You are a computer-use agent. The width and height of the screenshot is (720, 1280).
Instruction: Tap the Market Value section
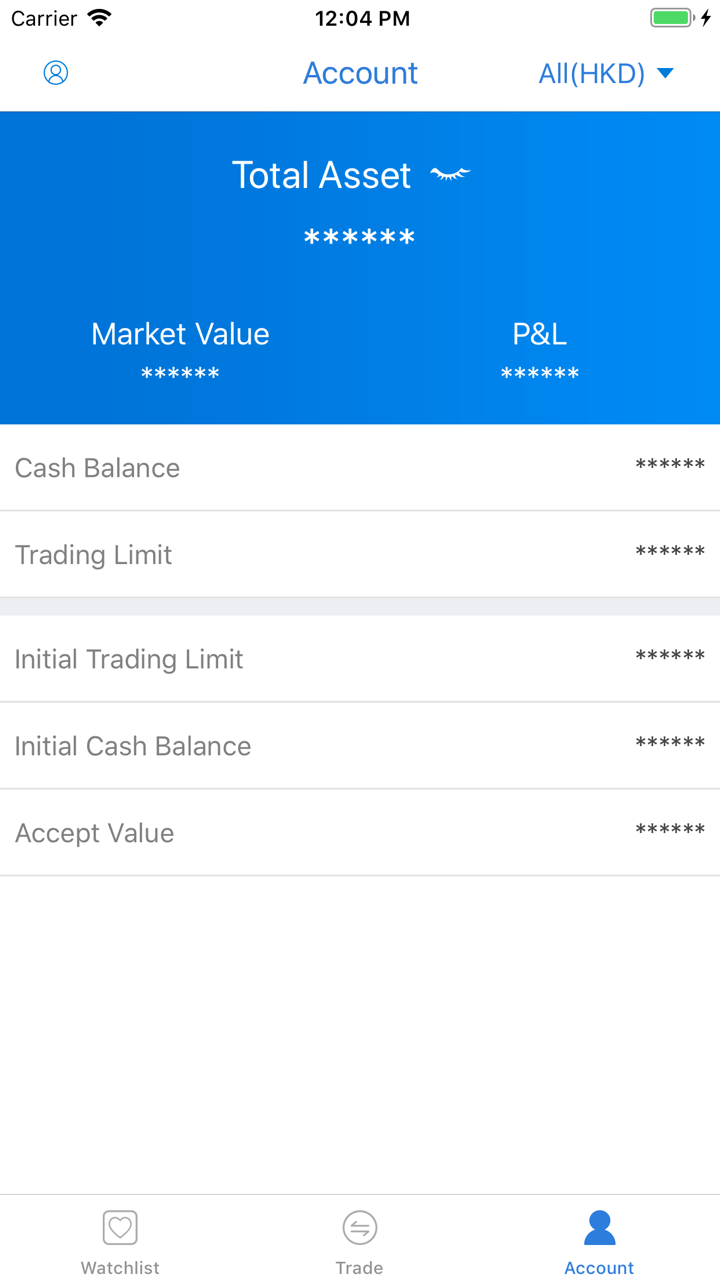click(180, 350)
